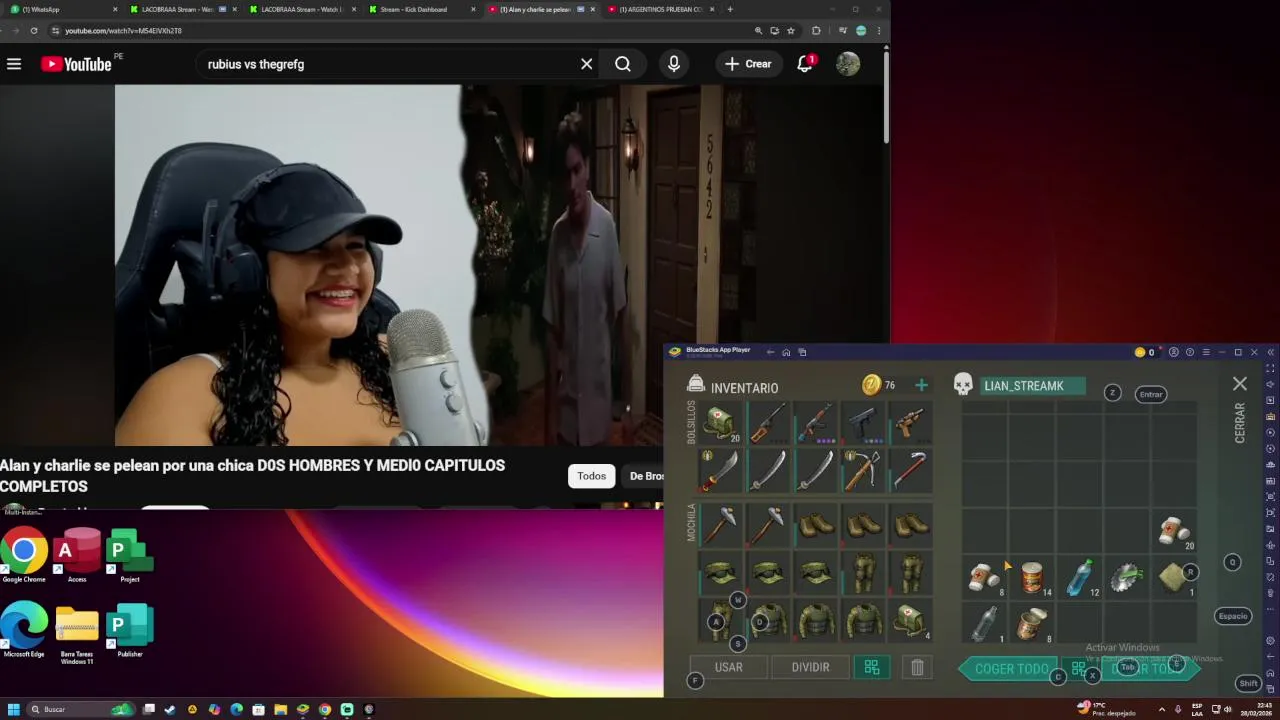Click the BlueStacks home icon in title bar

786,352
